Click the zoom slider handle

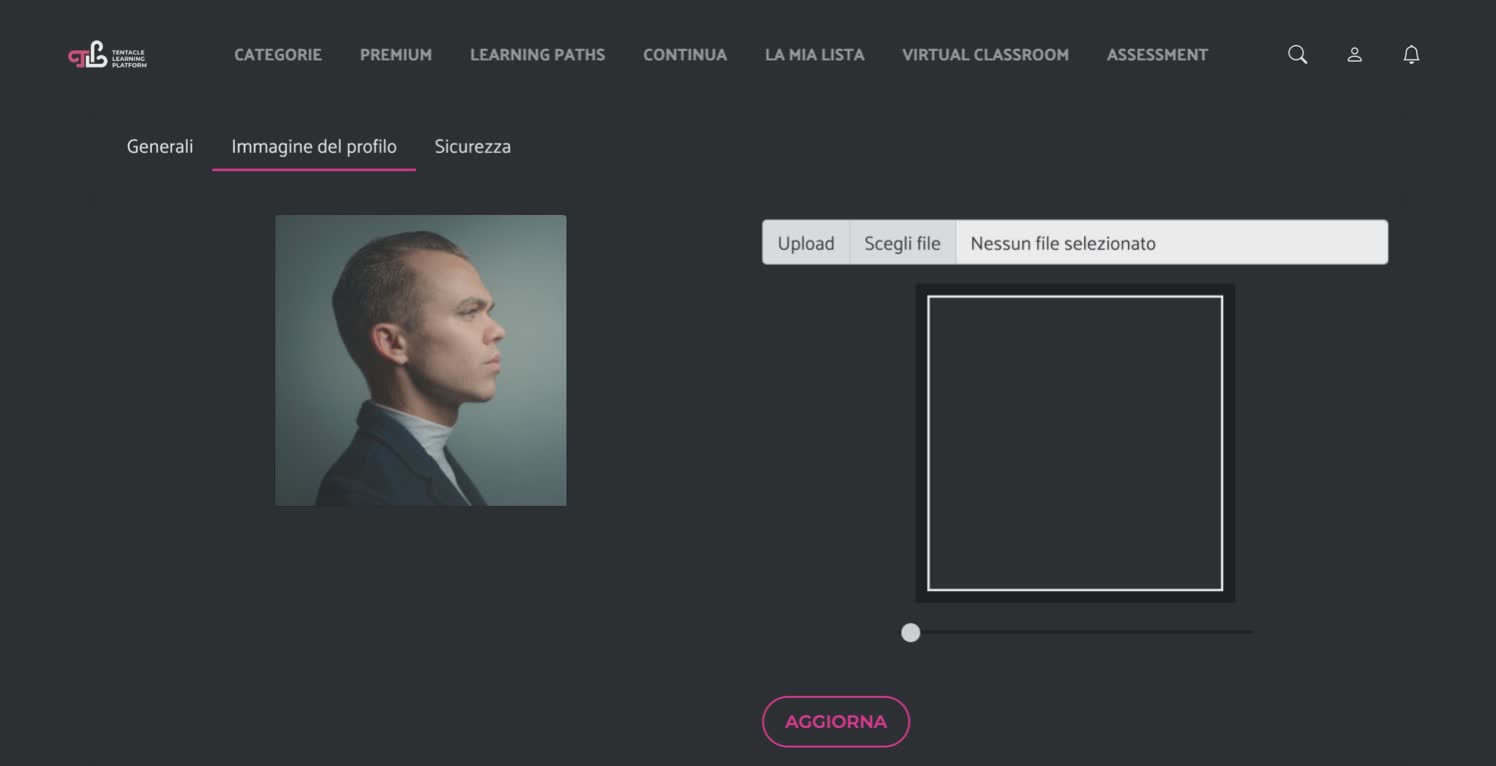coord(910,632)
